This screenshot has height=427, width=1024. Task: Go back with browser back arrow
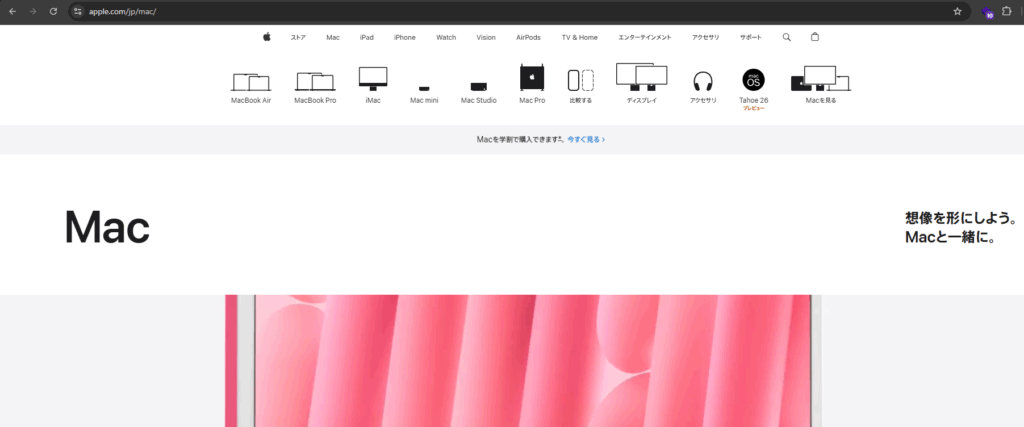(x=12, y=11)
